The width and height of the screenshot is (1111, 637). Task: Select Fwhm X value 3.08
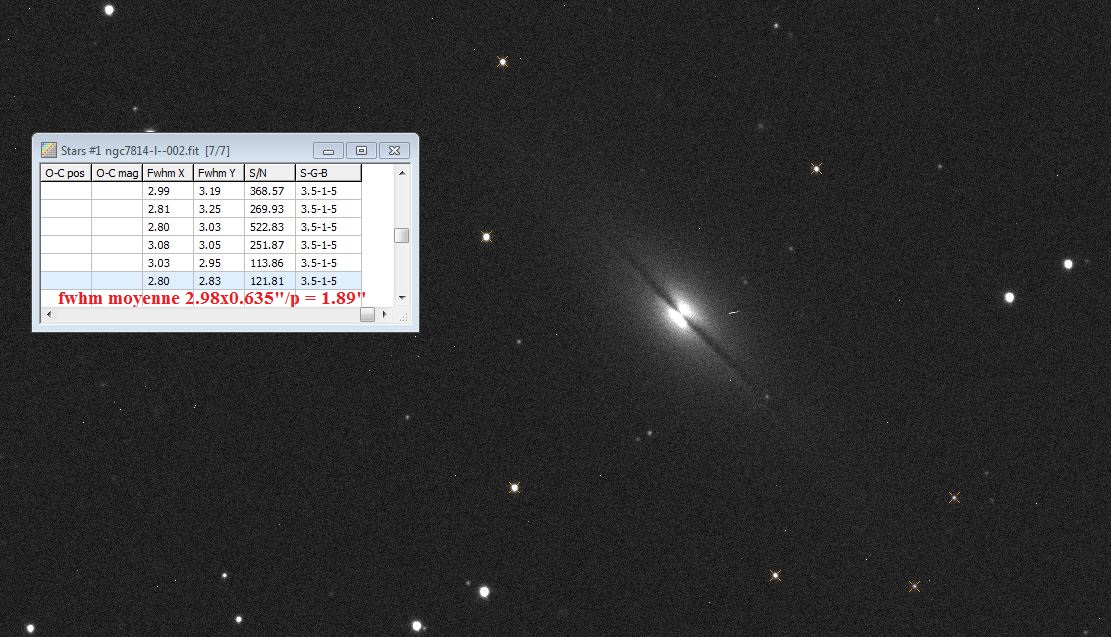pyautogui.click(x=168, y=245)
